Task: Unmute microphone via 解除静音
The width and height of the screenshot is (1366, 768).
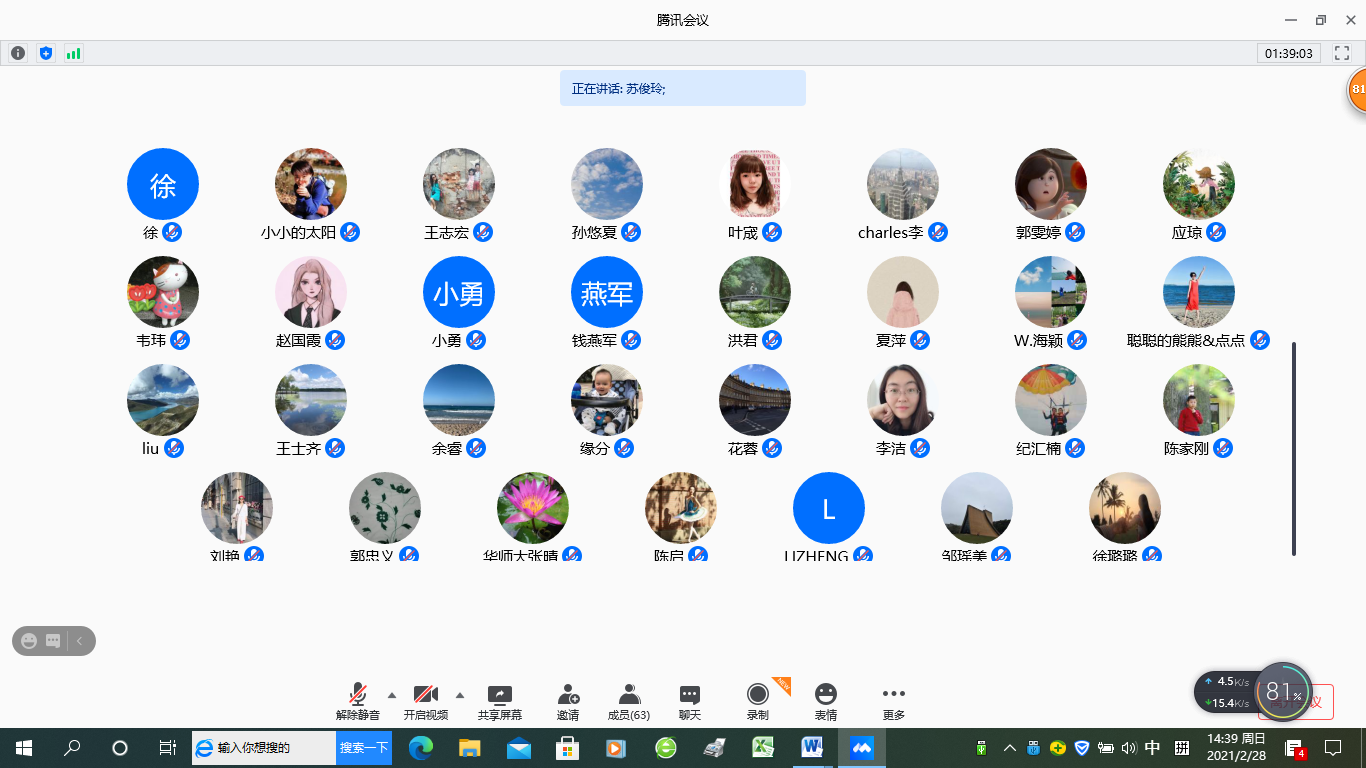Action: coord(357,702)
